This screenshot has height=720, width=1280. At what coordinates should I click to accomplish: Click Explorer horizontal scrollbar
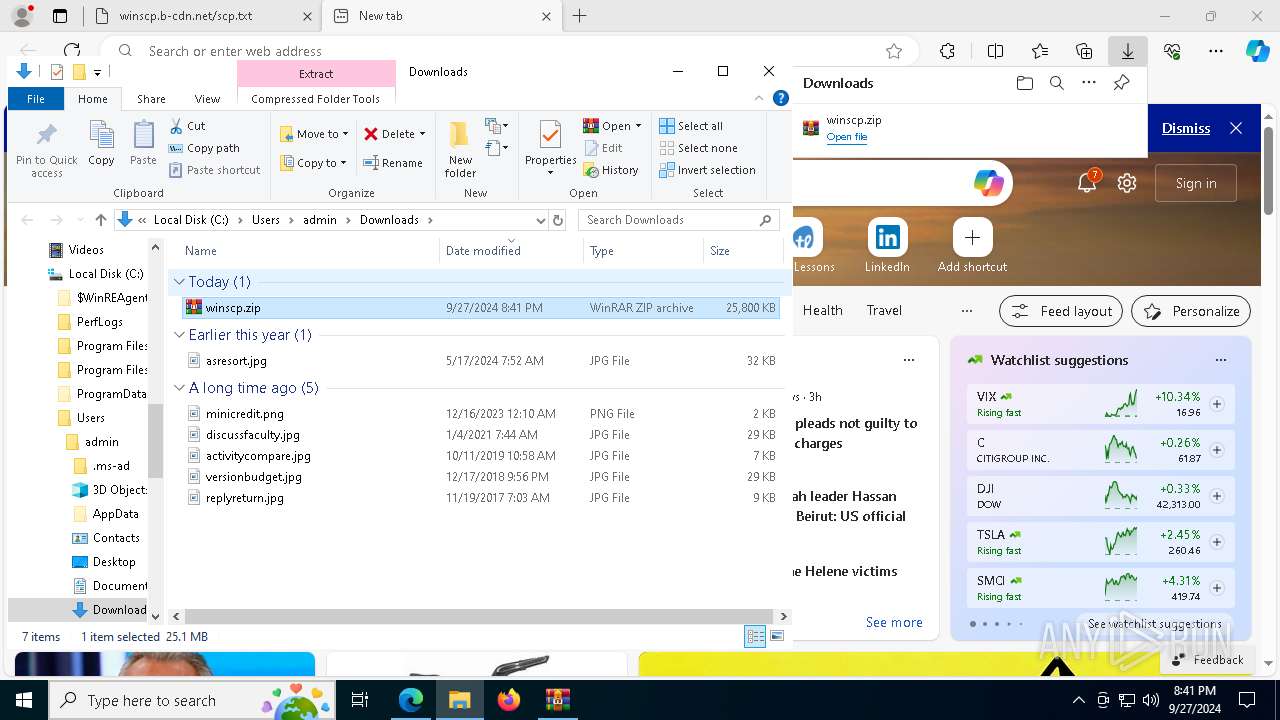point(477,617)
